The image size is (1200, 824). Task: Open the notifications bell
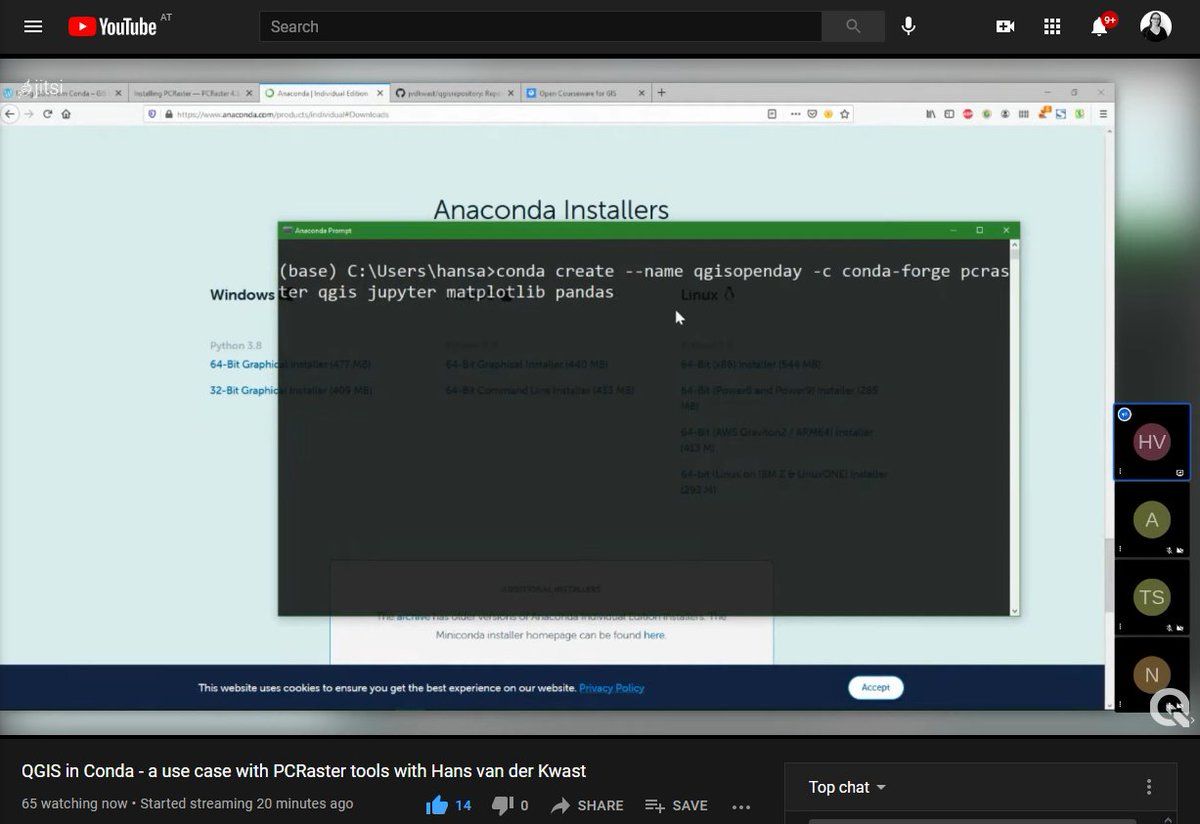coord(1099,27)
